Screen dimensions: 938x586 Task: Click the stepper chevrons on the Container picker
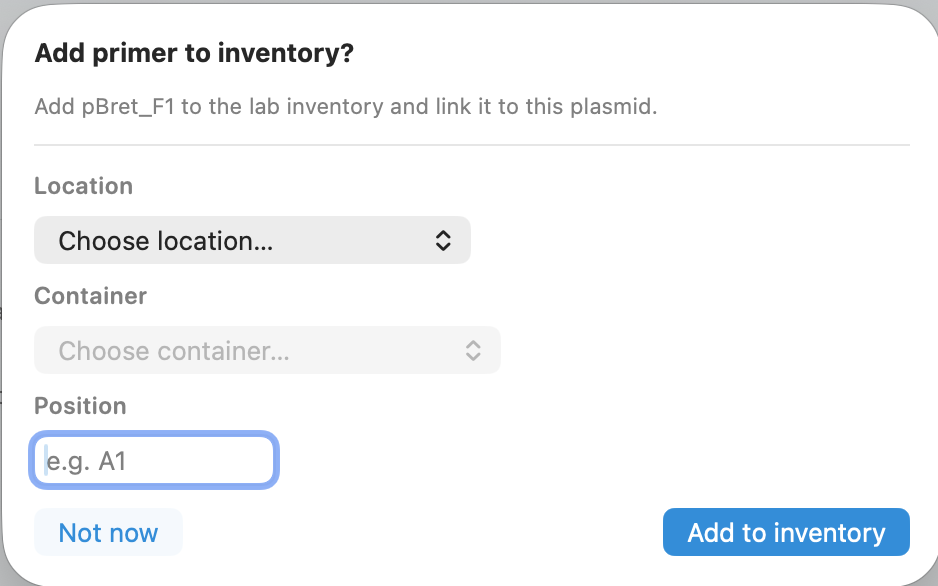(472, 350)
